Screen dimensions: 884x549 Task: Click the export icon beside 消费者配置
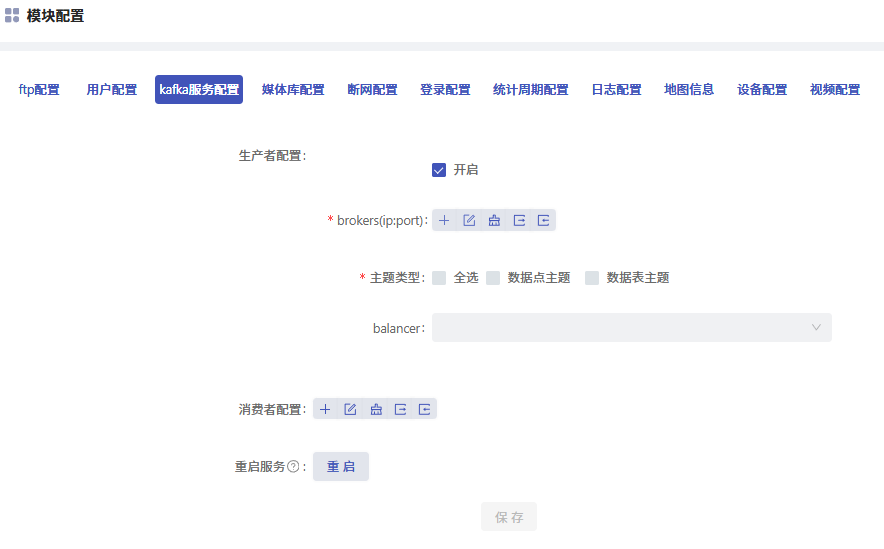coord(400,409)
